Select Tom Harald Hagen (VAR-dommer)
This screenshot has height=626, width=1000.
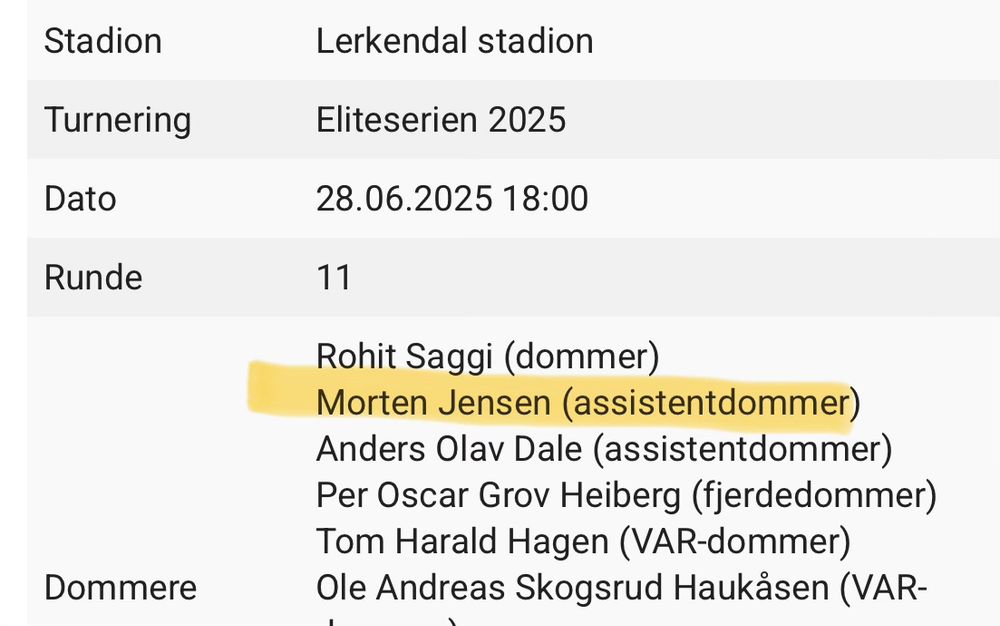tap(584, 542)
